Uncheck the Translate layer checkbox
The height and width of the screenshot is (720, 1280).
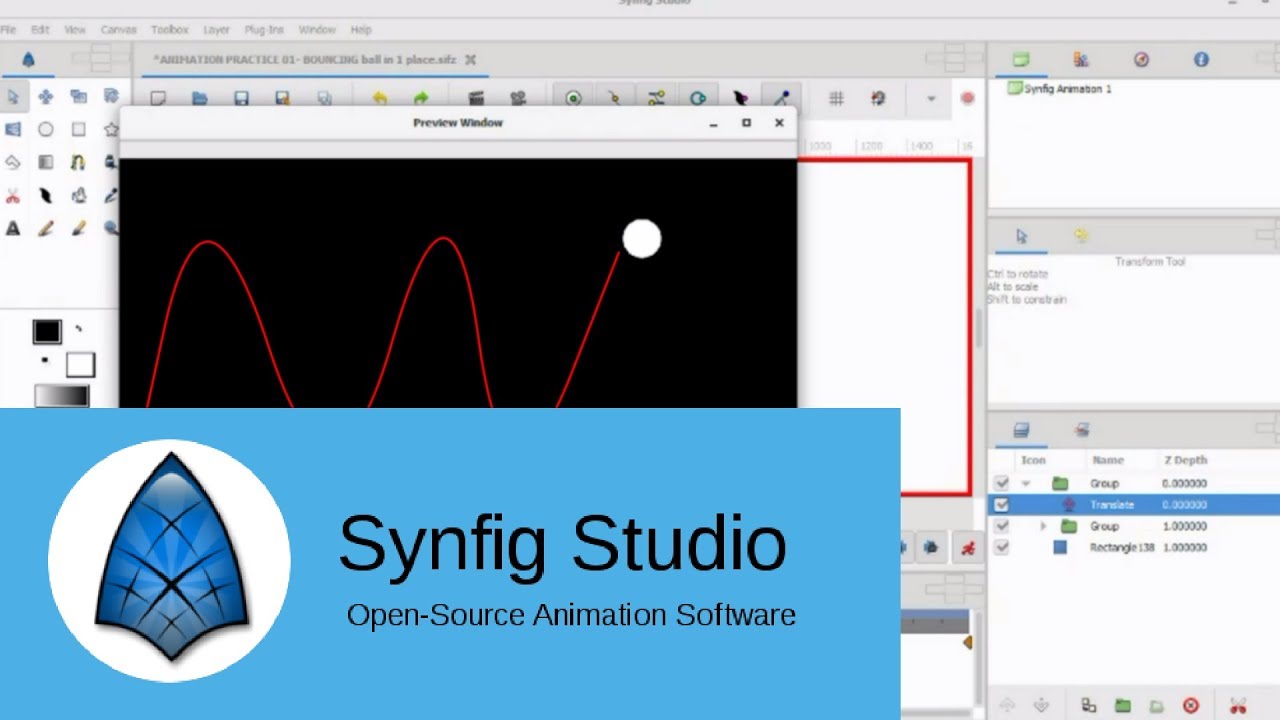tap(1001, 505)
